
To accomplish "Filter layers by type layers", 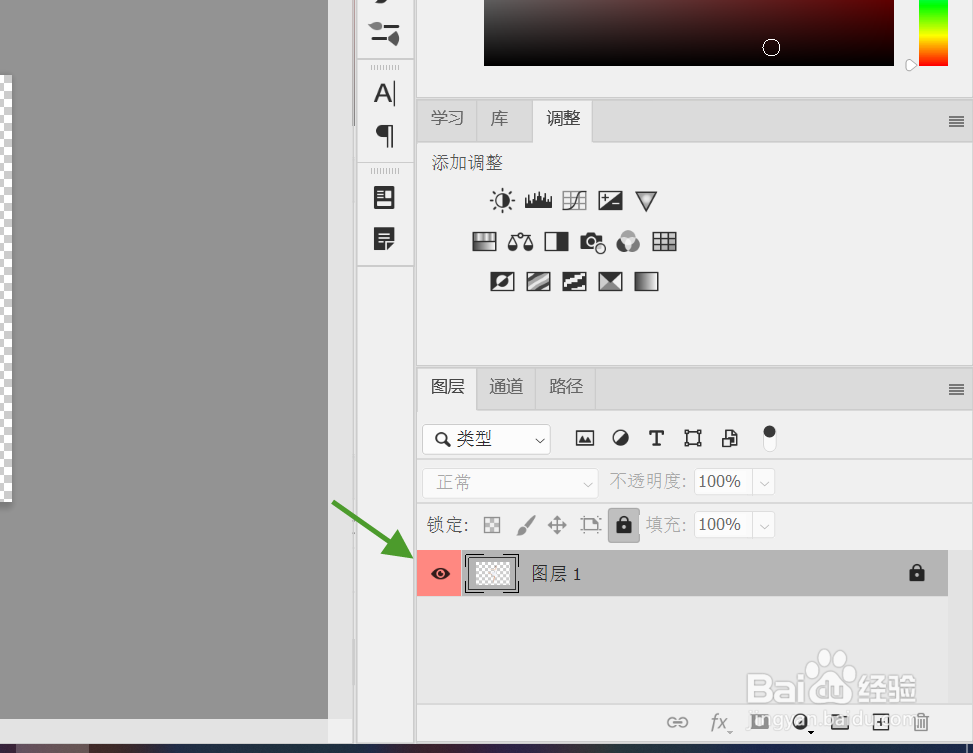I will [x=656, y=438].
